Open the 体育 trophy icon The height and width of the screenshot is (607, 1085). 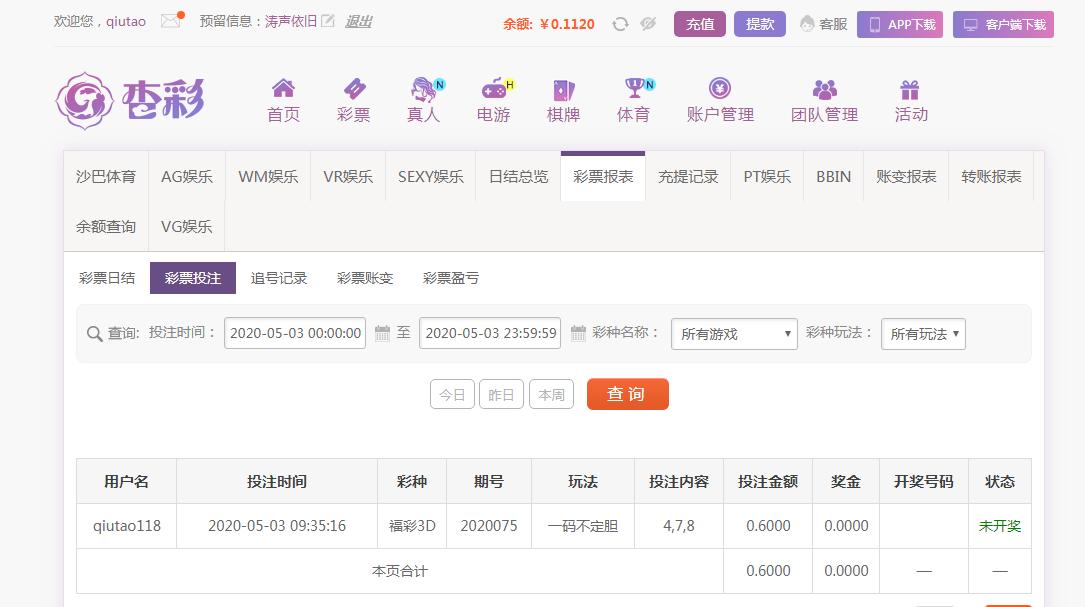pos(634,89)
